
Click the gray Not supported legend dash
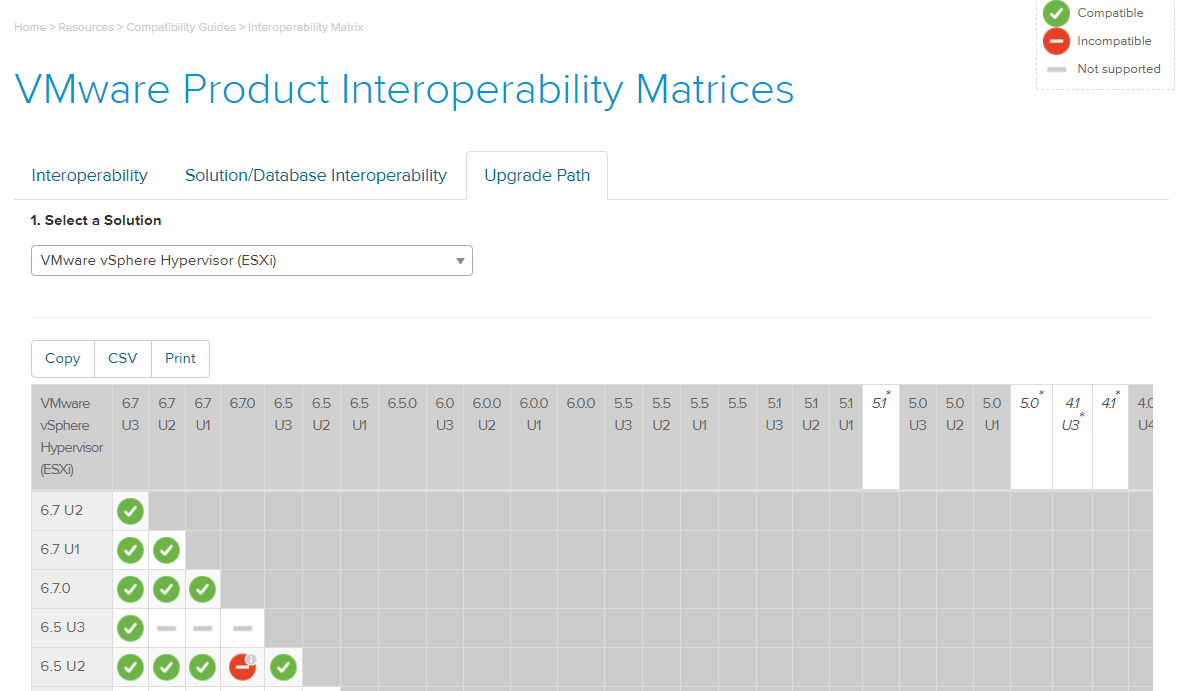1056,69
